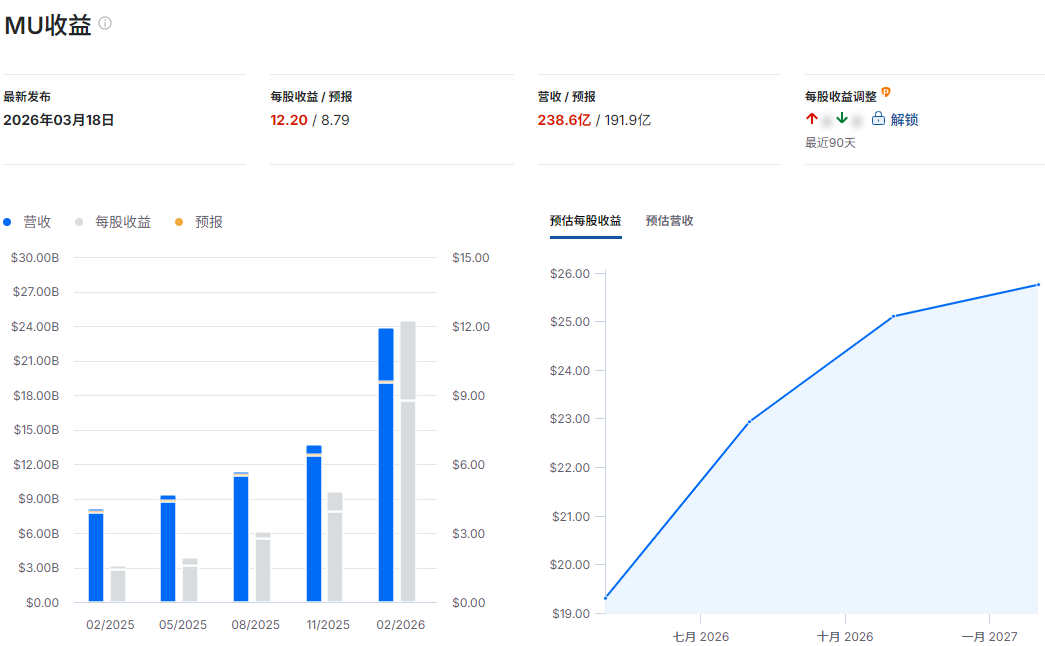Image resolution: width=1045 pixels, height=646 pixels.
Task: Toggle the 预报 legend item
Action: pyautogui.click(x=199, y=222)
